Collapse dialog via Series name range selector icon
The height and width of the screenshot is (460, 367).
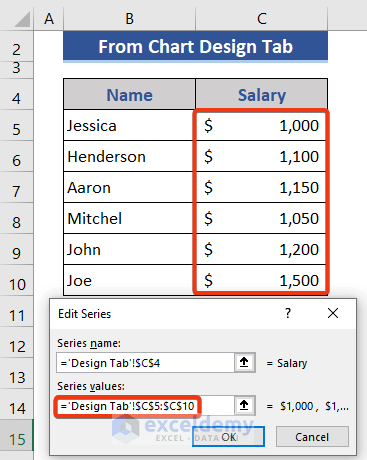point(244,362)
